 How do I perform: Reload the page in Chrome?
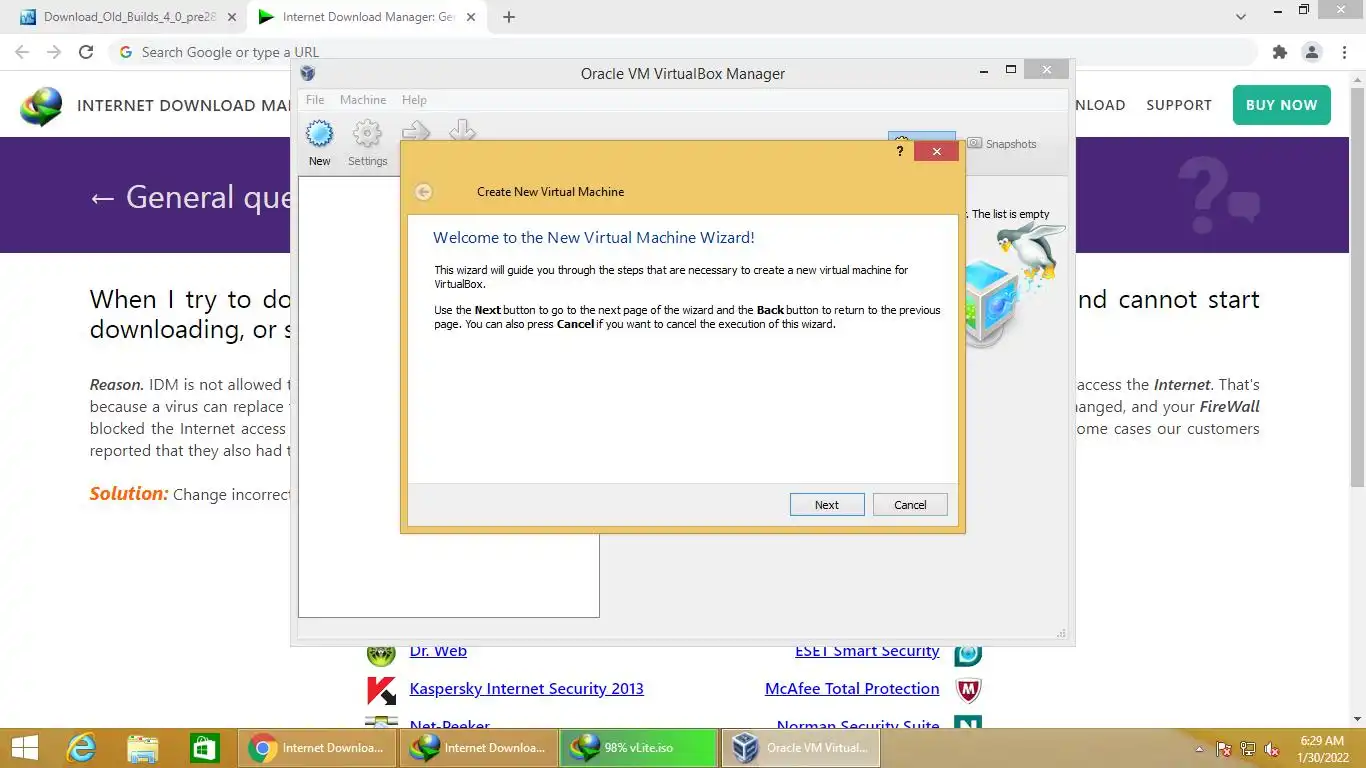(x=86, y=52)
